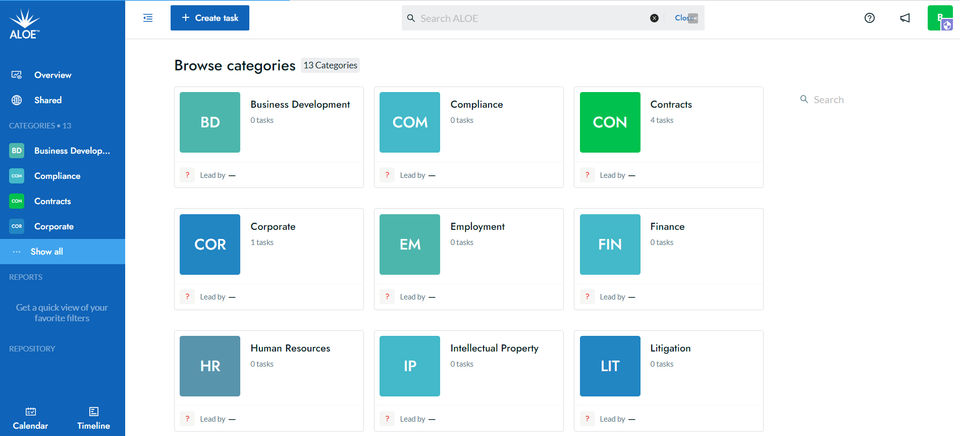Open the Litigation card title
Image resolution: width=960 pixels, height=436 pixels.
[x=670, y=348]
